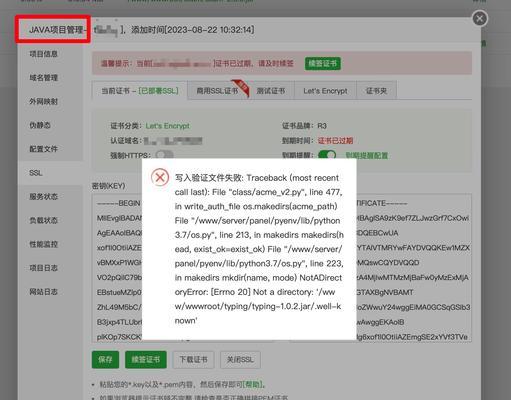Select the 当前证书 tab
511x400 pixels.
click(x=140, y=91)
